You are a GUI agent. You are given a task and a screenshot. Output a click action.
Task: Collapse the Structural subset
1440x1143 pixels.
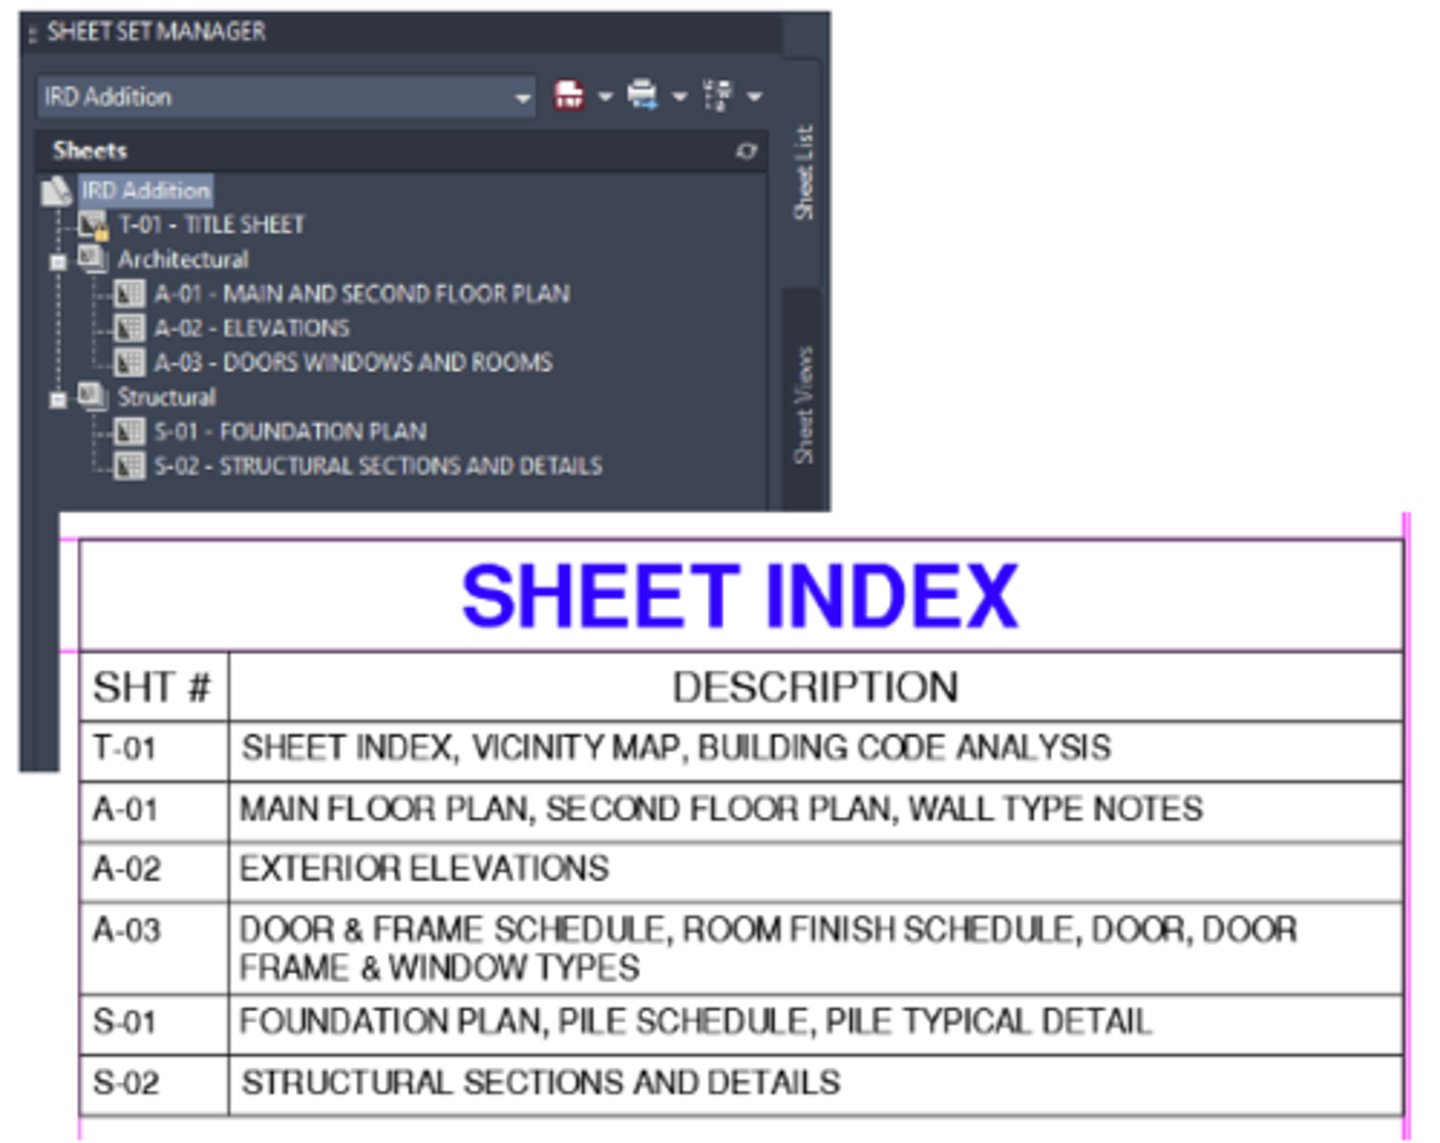(58, 399)
